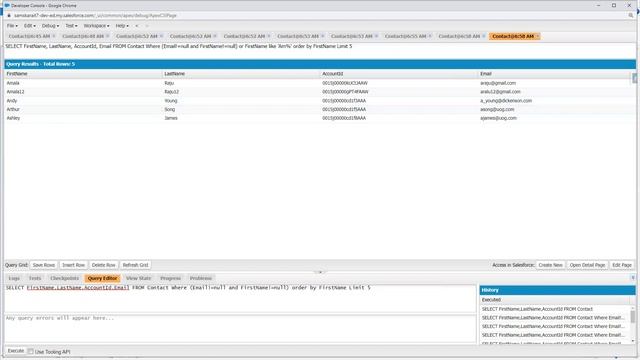Open the Workspace menu
Screen dimensions: 640x360
click(x=96, y=26)
